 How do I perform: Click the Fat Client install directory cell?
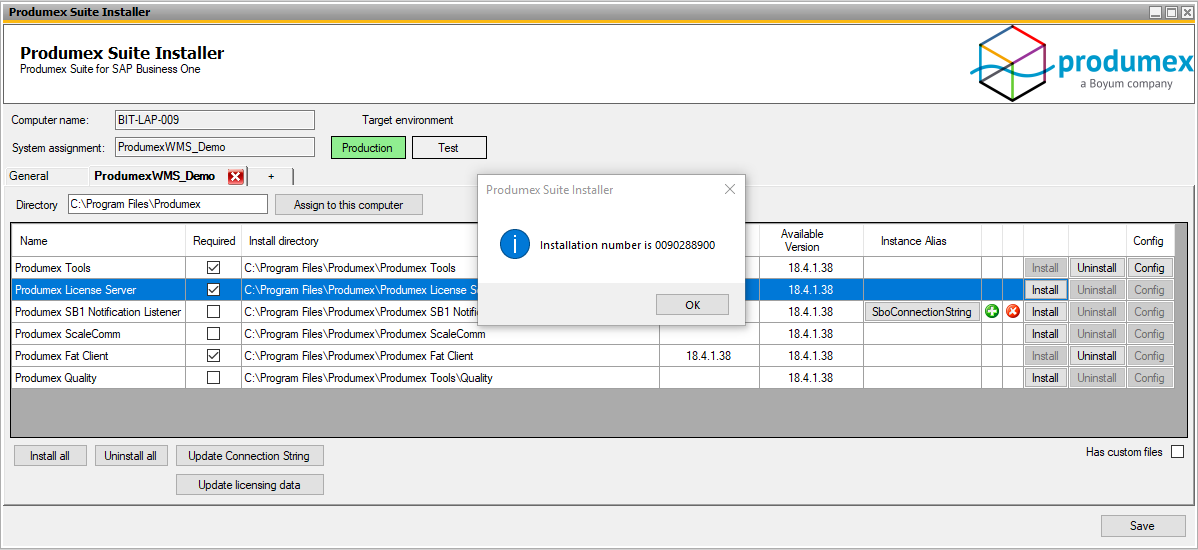tap(451, 356)
